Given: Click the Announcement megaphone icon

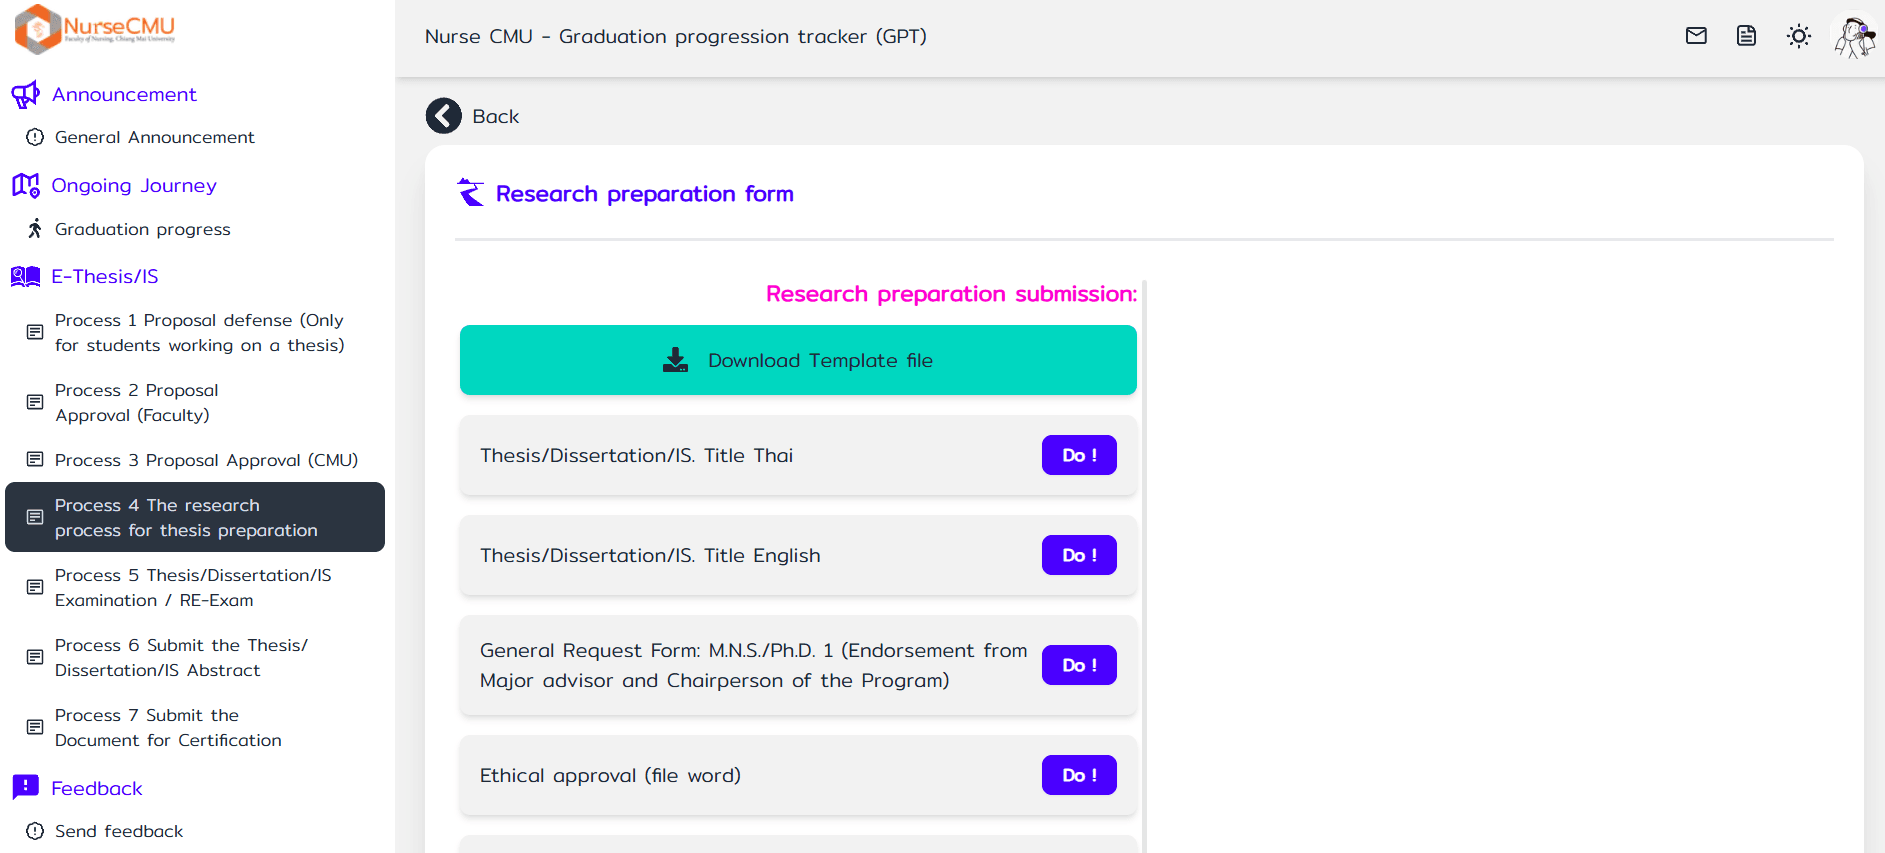Looking at the screenshot, I should (25, 95).
